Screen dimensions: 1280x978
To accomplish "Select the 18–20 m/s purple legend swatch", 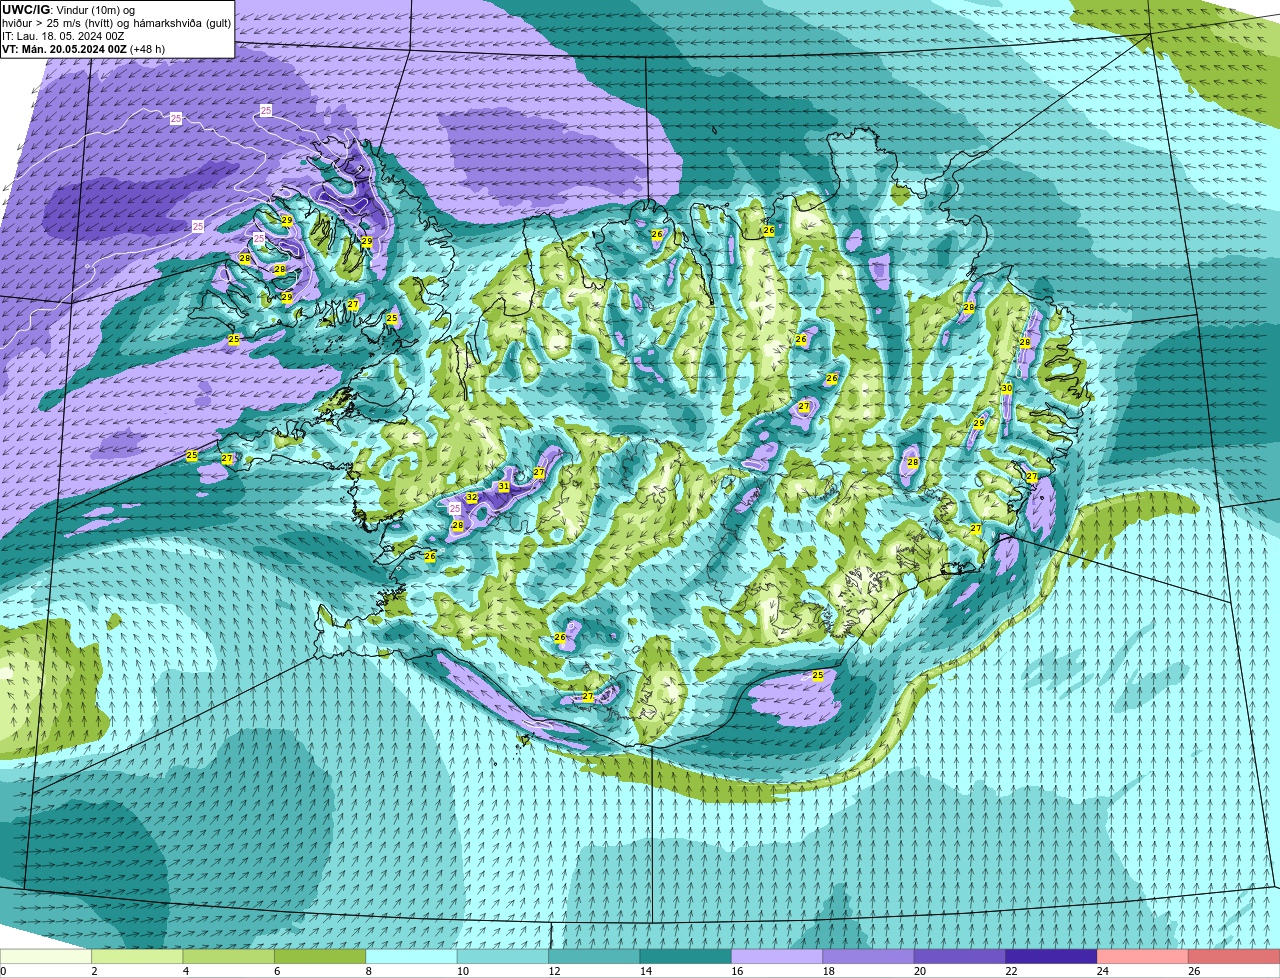I will (869, 957).
